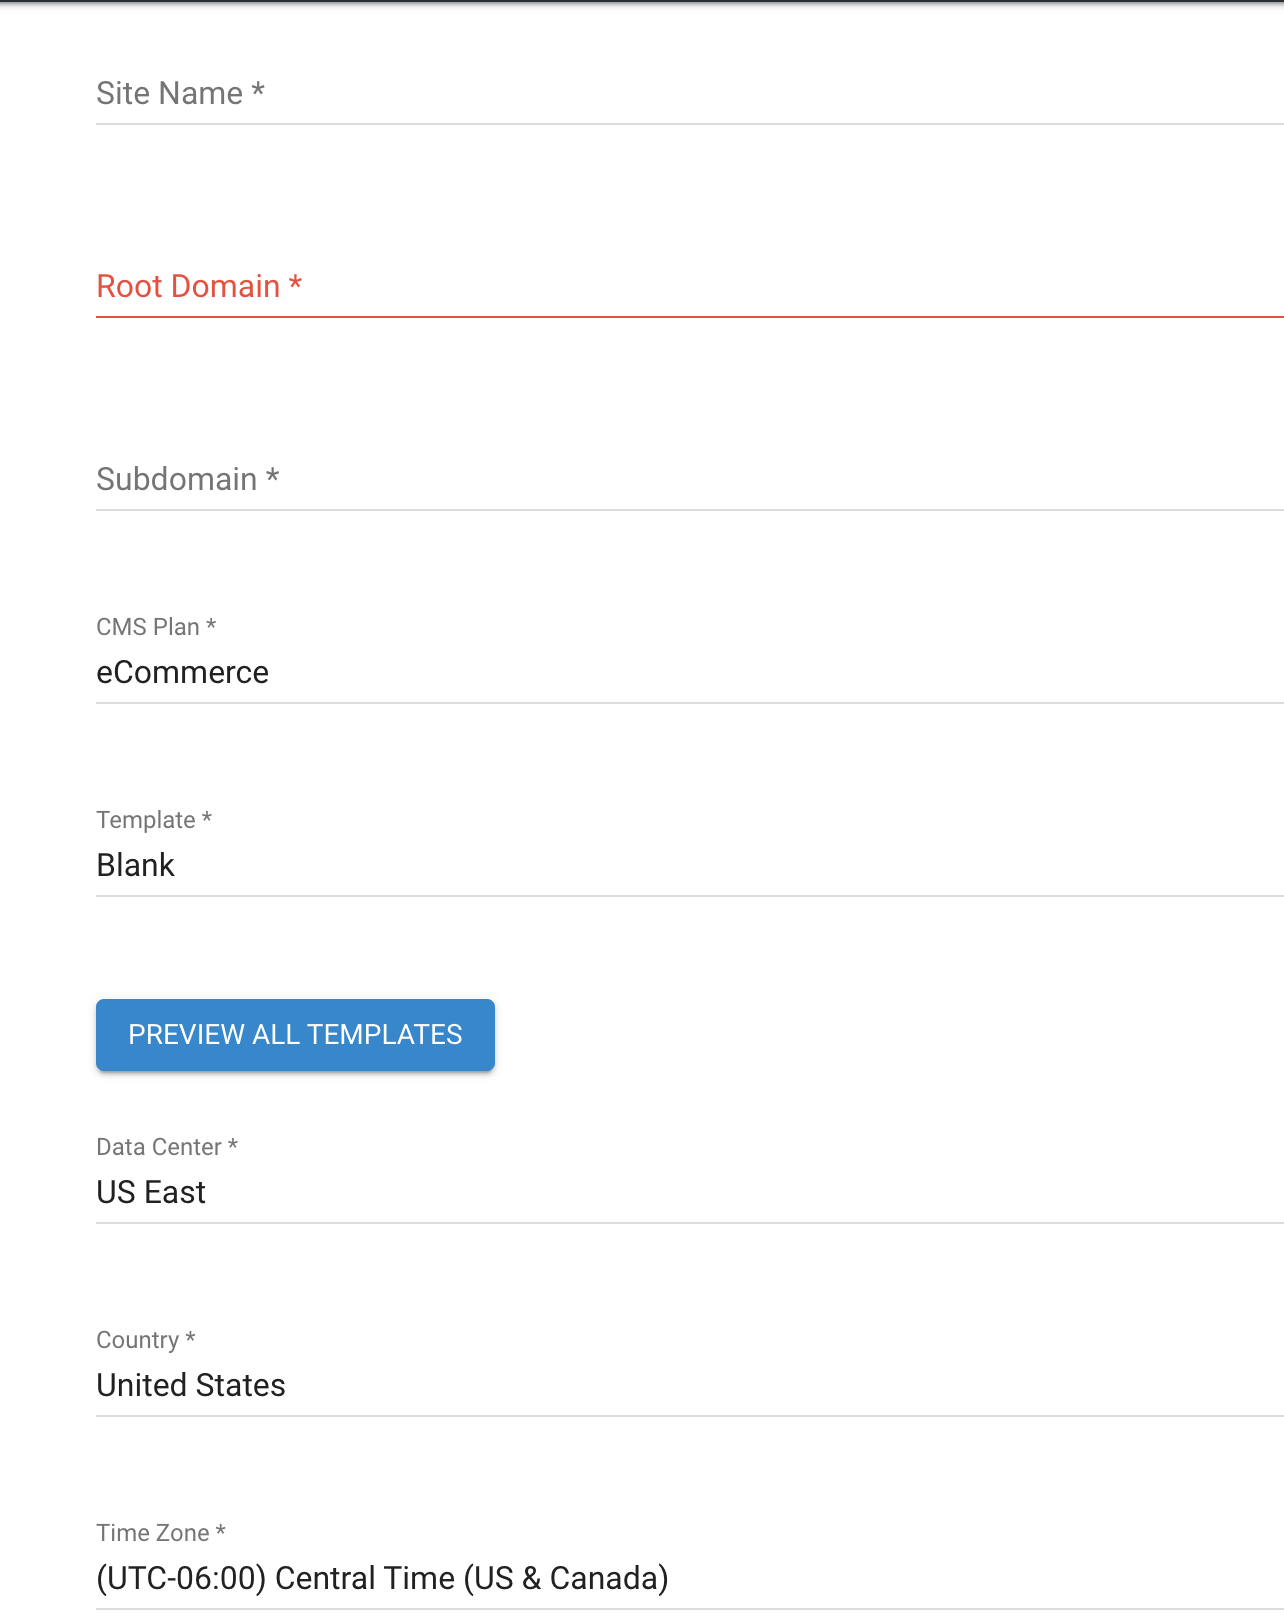
Task: Click the Site Name placeholder label
Action: [180, 93]
